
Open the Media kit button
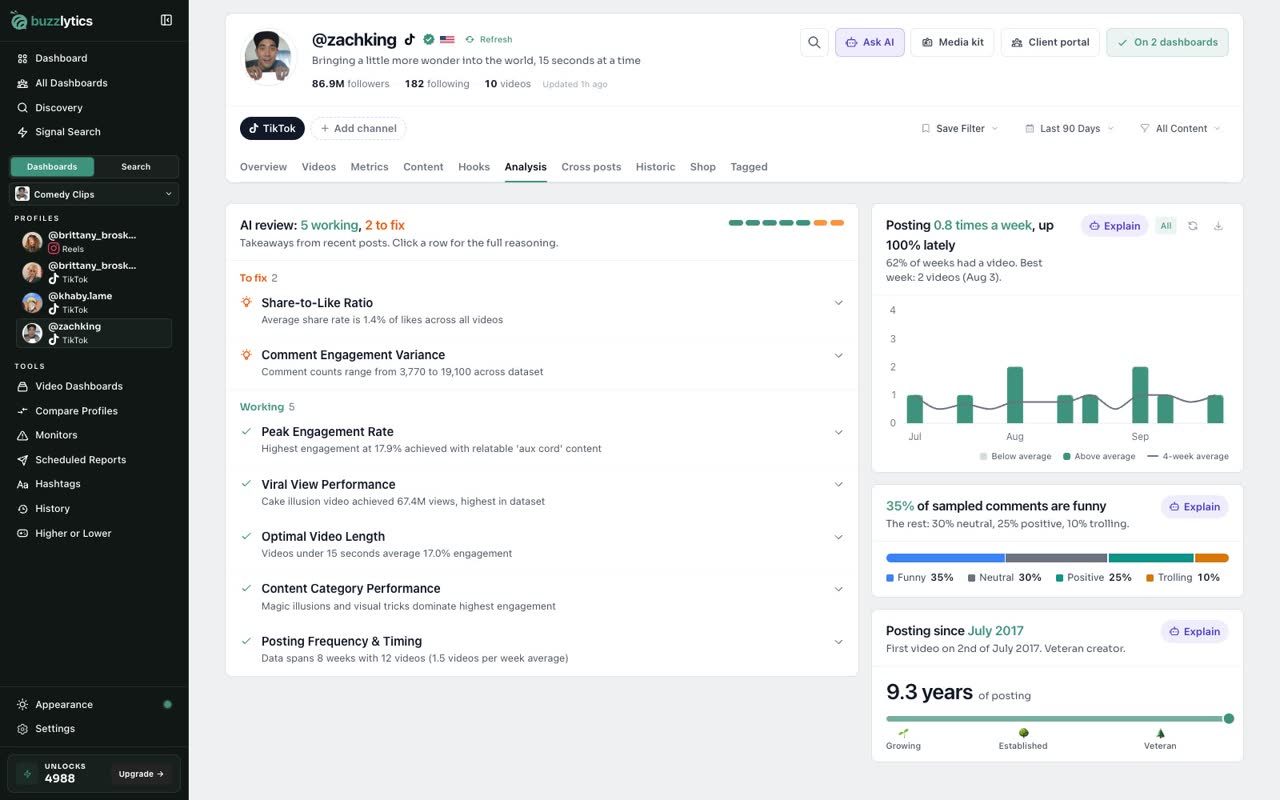tap(952, 42)
